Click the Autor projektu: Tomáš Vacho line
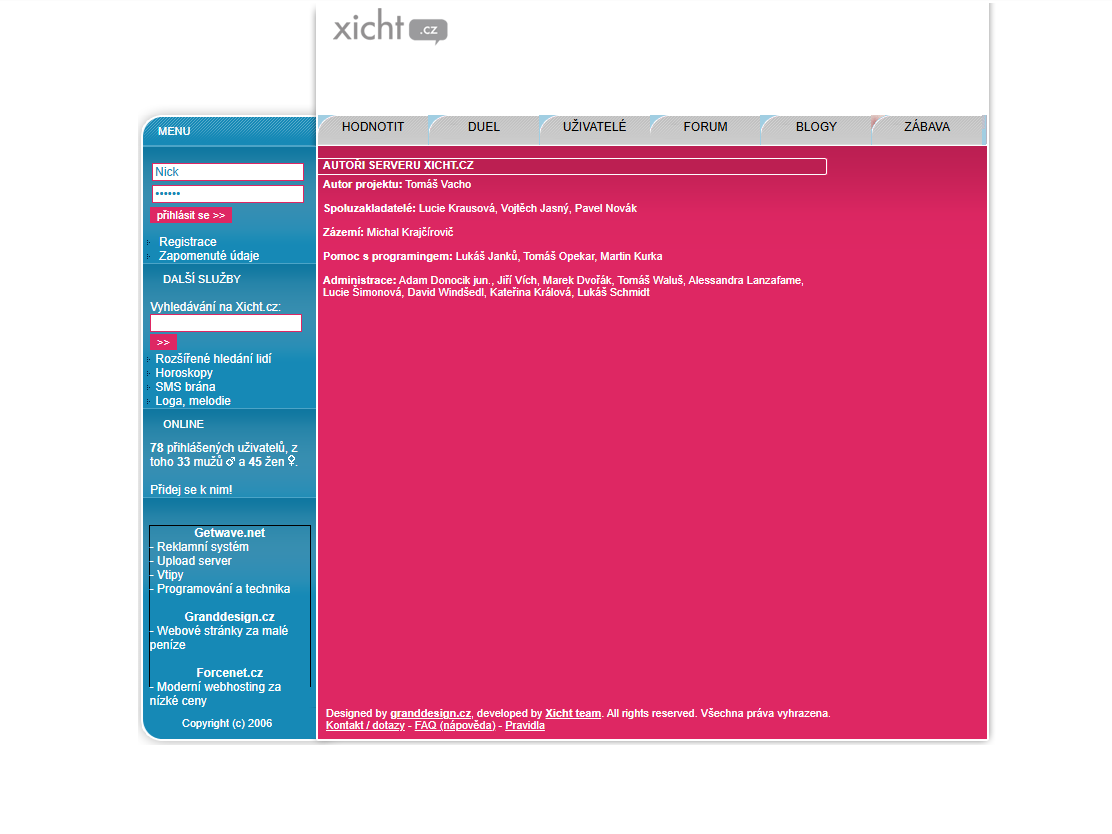Viewport: 1112px width, 834px height. point(397,184)
